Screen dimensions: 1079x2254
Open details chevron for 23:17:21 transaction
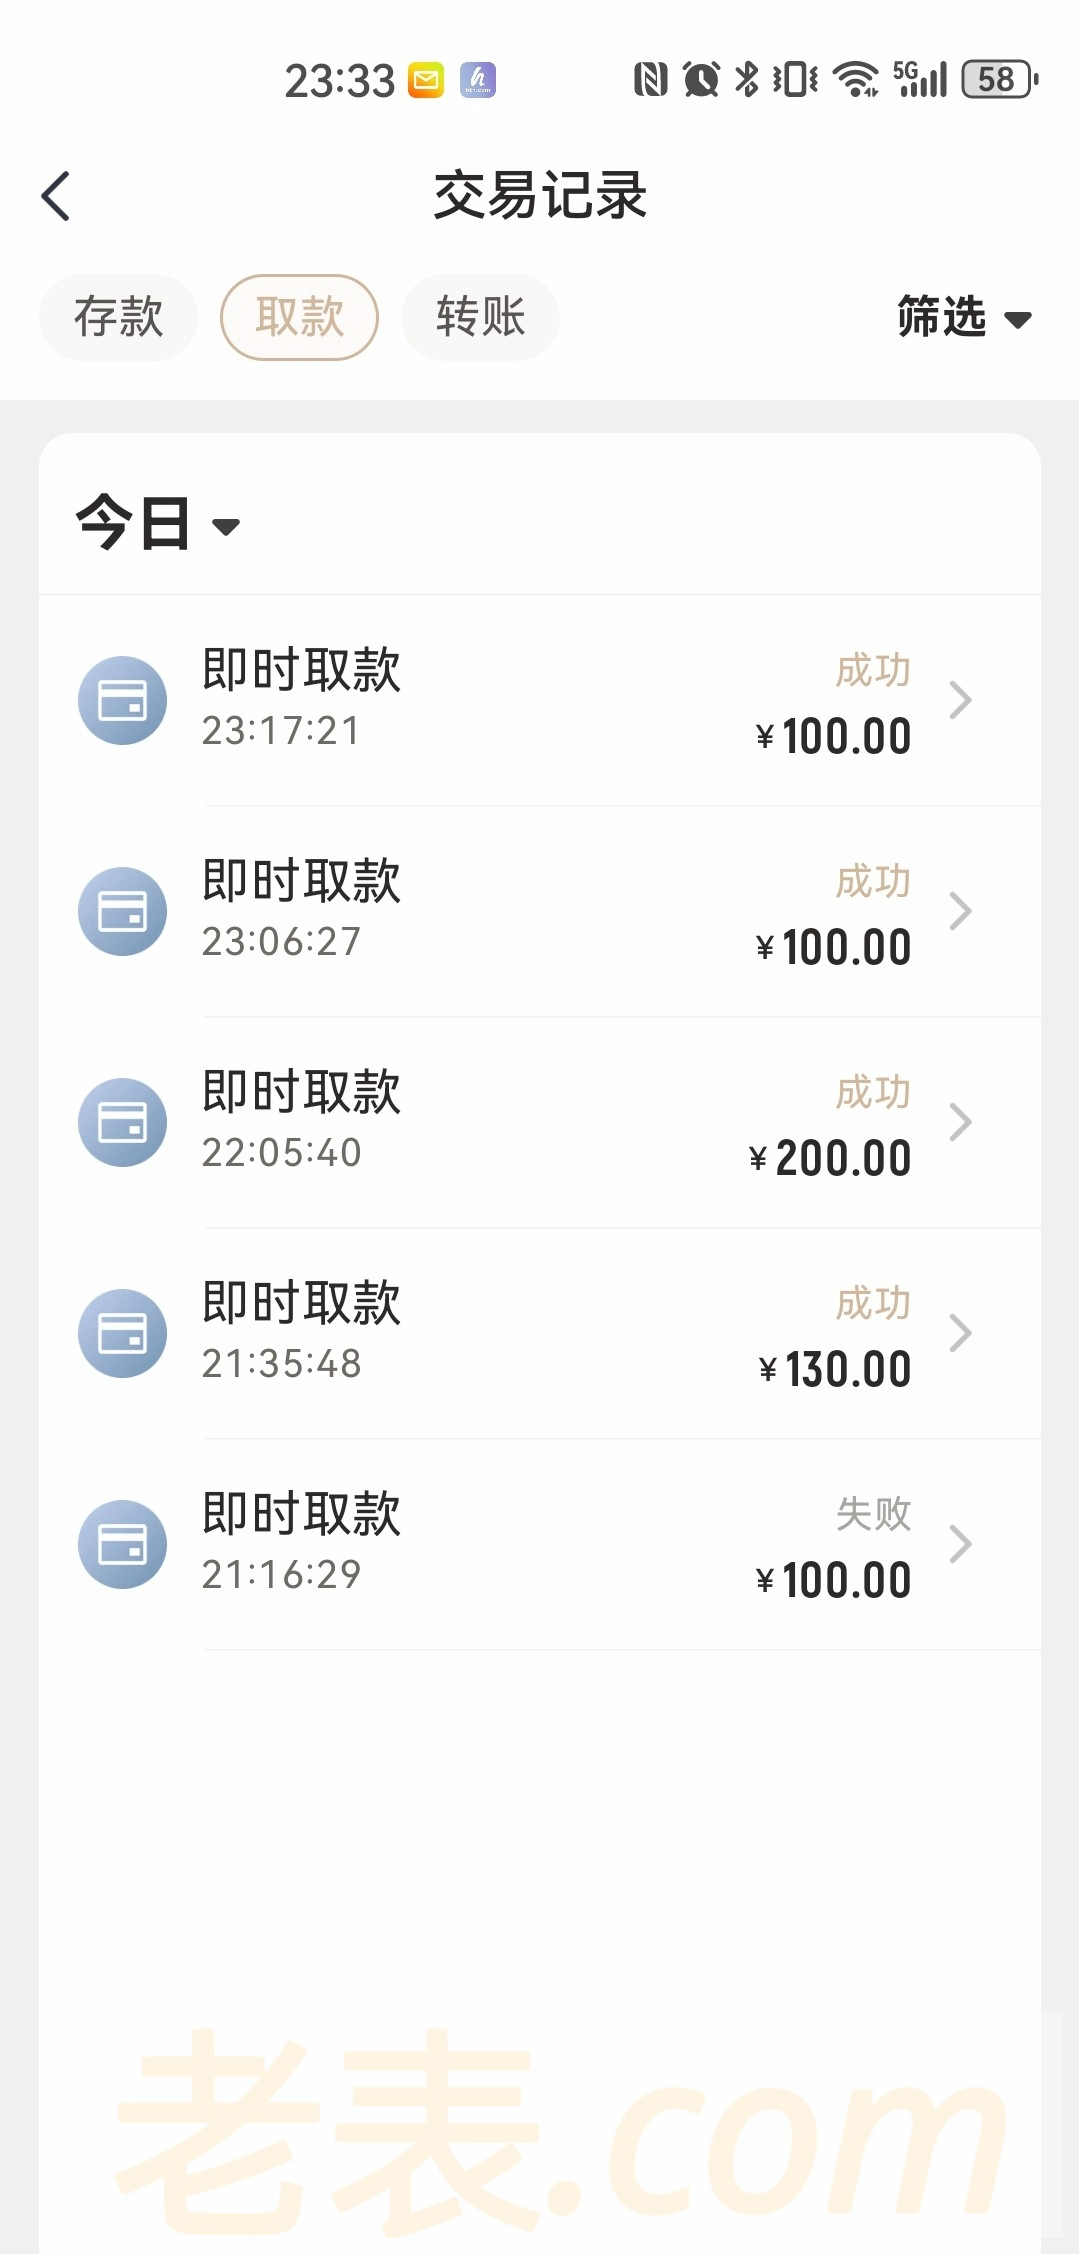click(960, 700)
